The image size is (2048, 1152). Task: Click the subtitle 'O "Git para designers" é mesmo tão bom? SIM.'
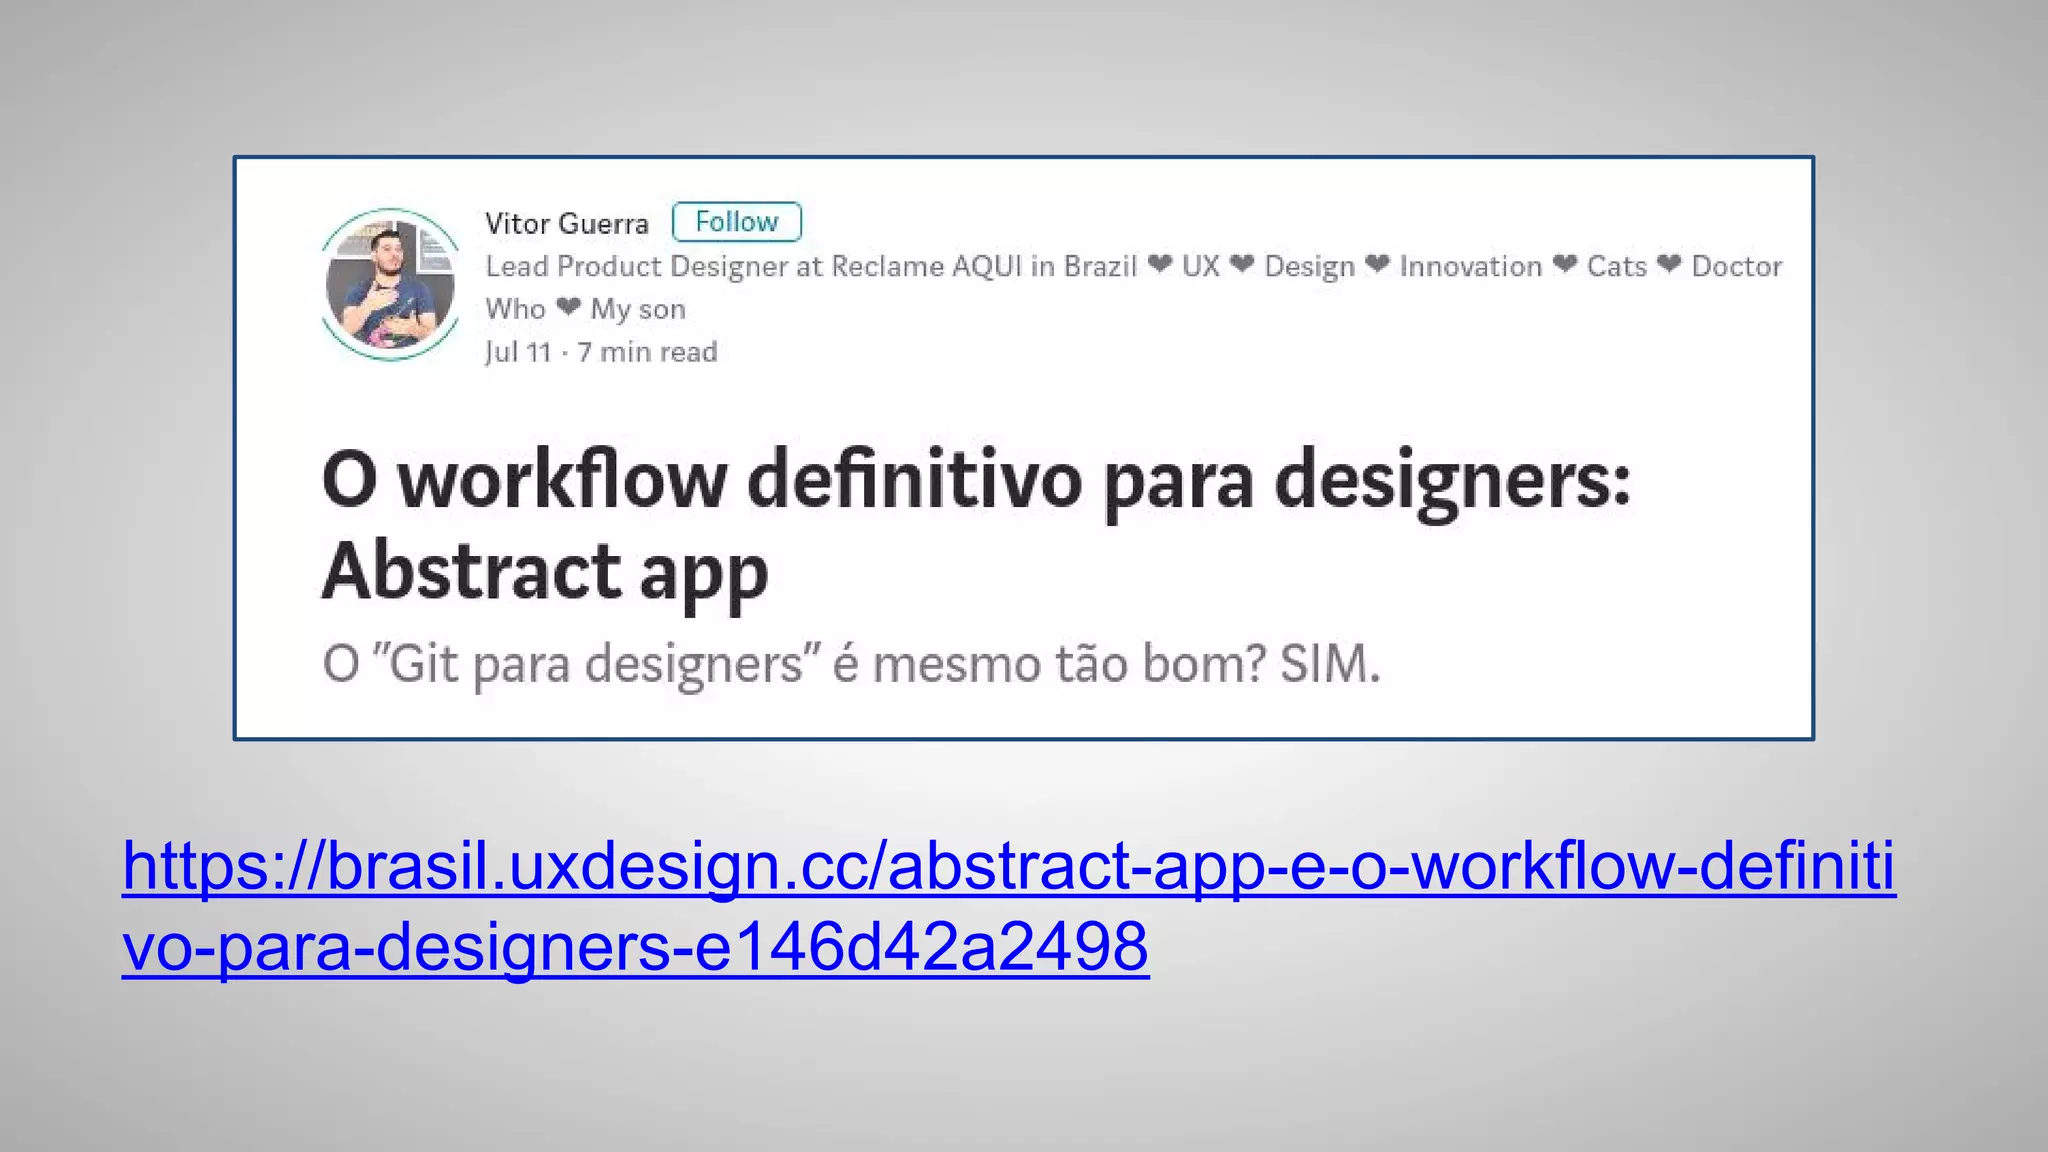[x=851, y=665]
